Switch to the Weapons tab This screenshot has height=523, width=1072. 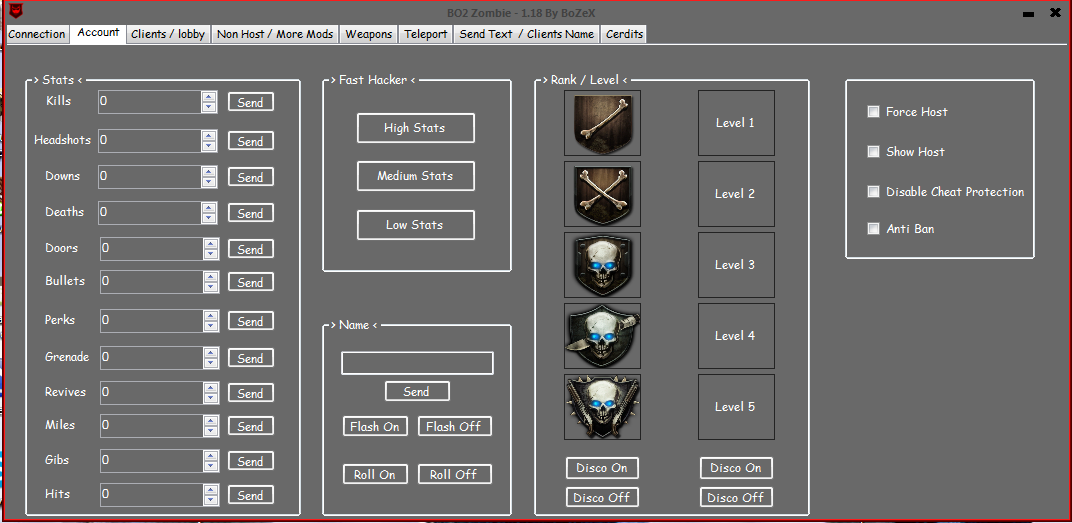[x=369, y=34]
